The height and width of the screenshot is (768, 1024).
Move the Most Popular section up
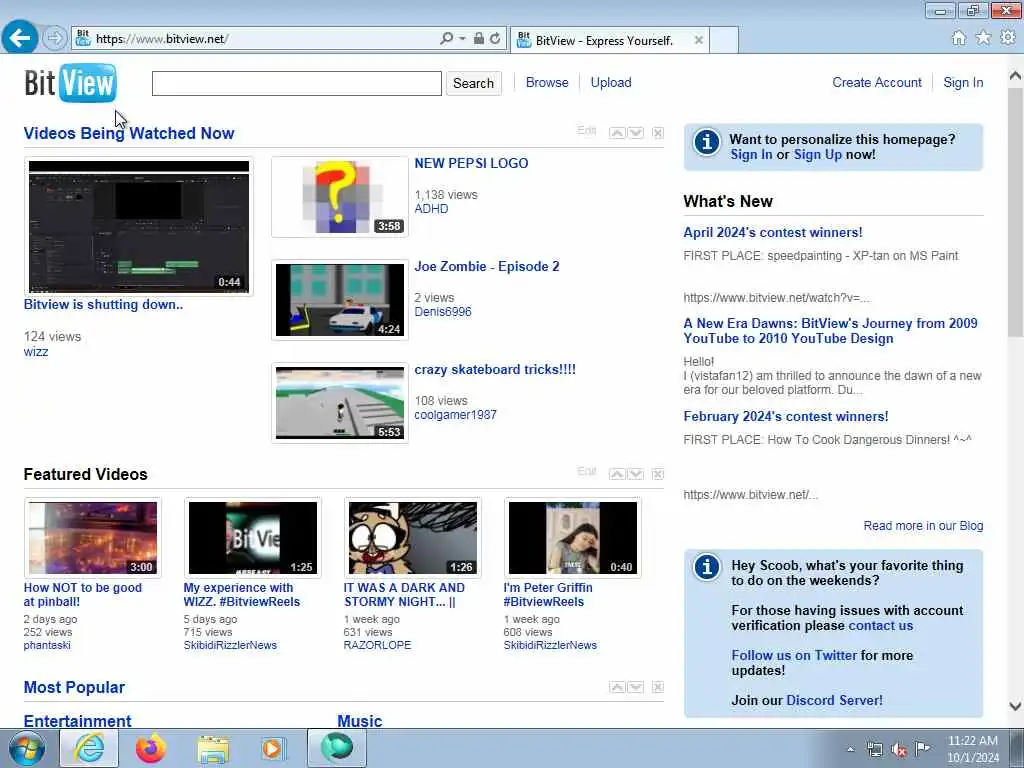(616, 687)
